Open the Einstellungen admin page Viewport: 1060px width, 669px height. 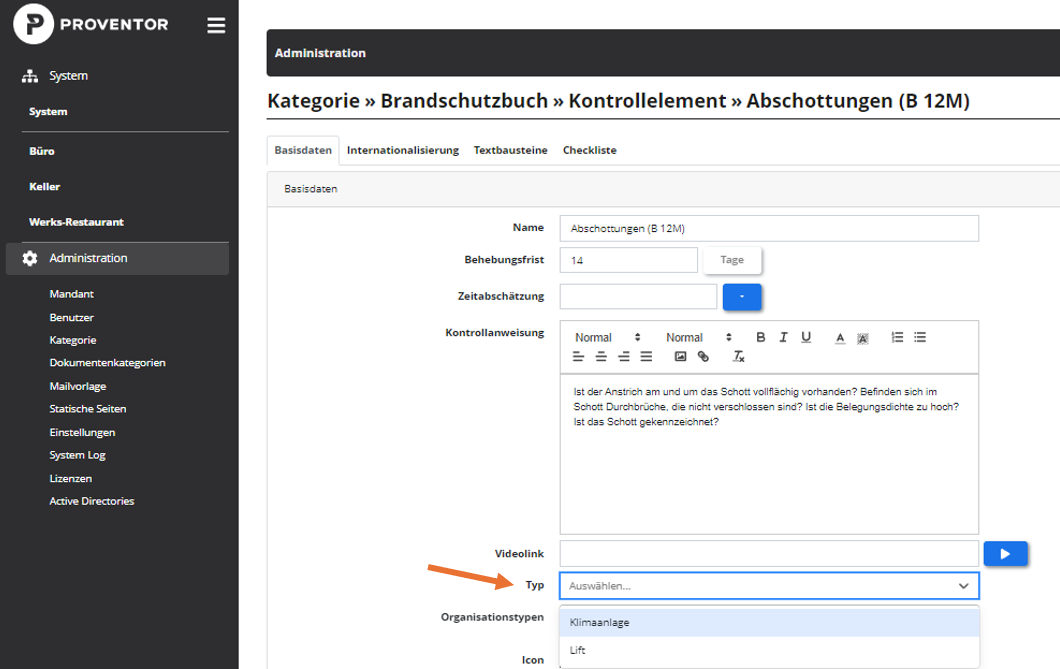pyautogui.click(x=82, y=432)
